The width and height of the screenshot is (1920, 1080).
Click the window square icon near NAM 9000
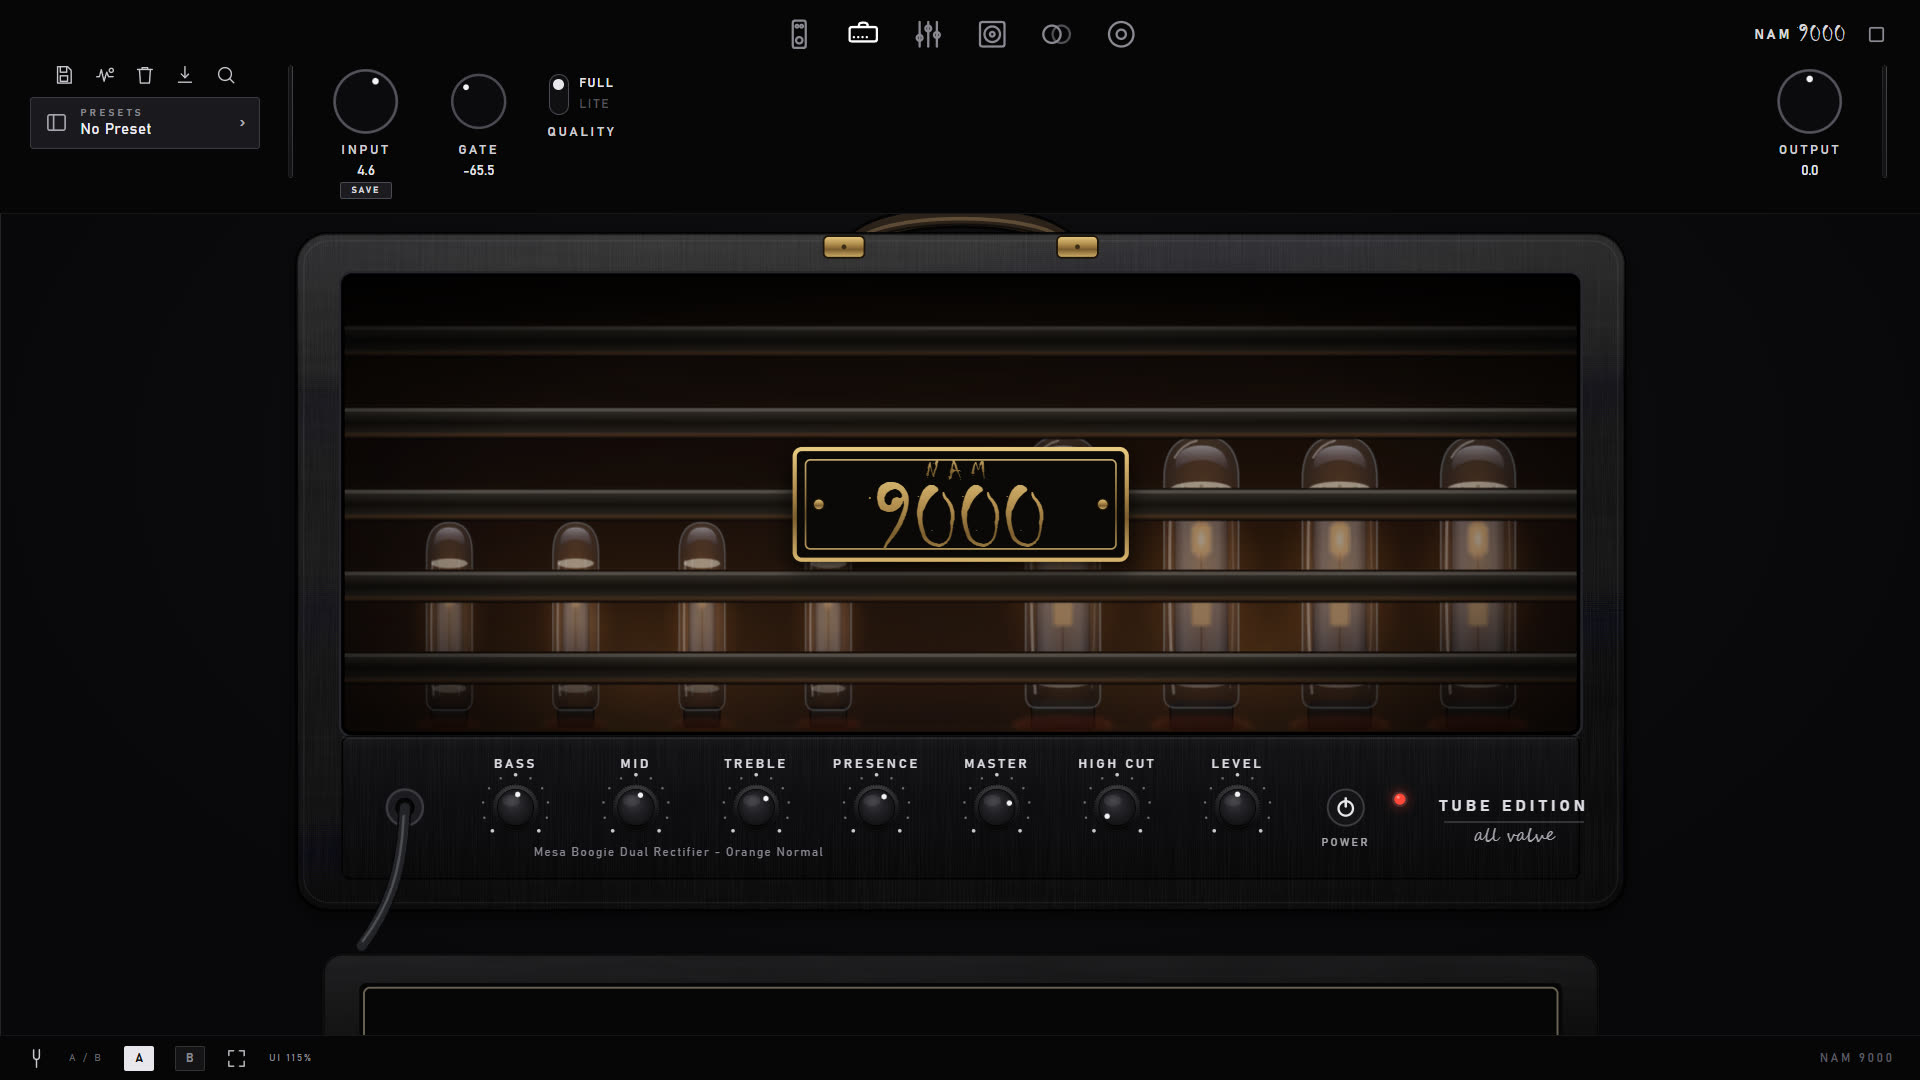coord(1876,34)
